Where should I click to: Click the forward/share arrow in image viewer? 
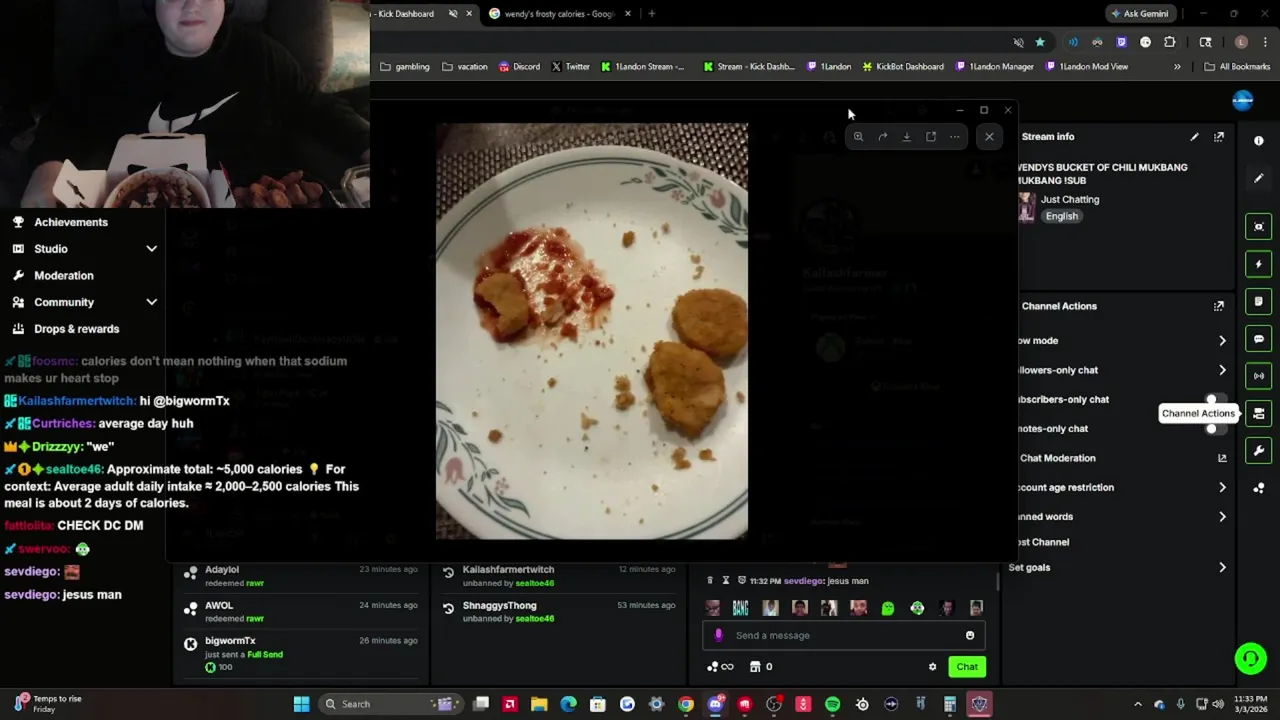[x=882, y=137]
